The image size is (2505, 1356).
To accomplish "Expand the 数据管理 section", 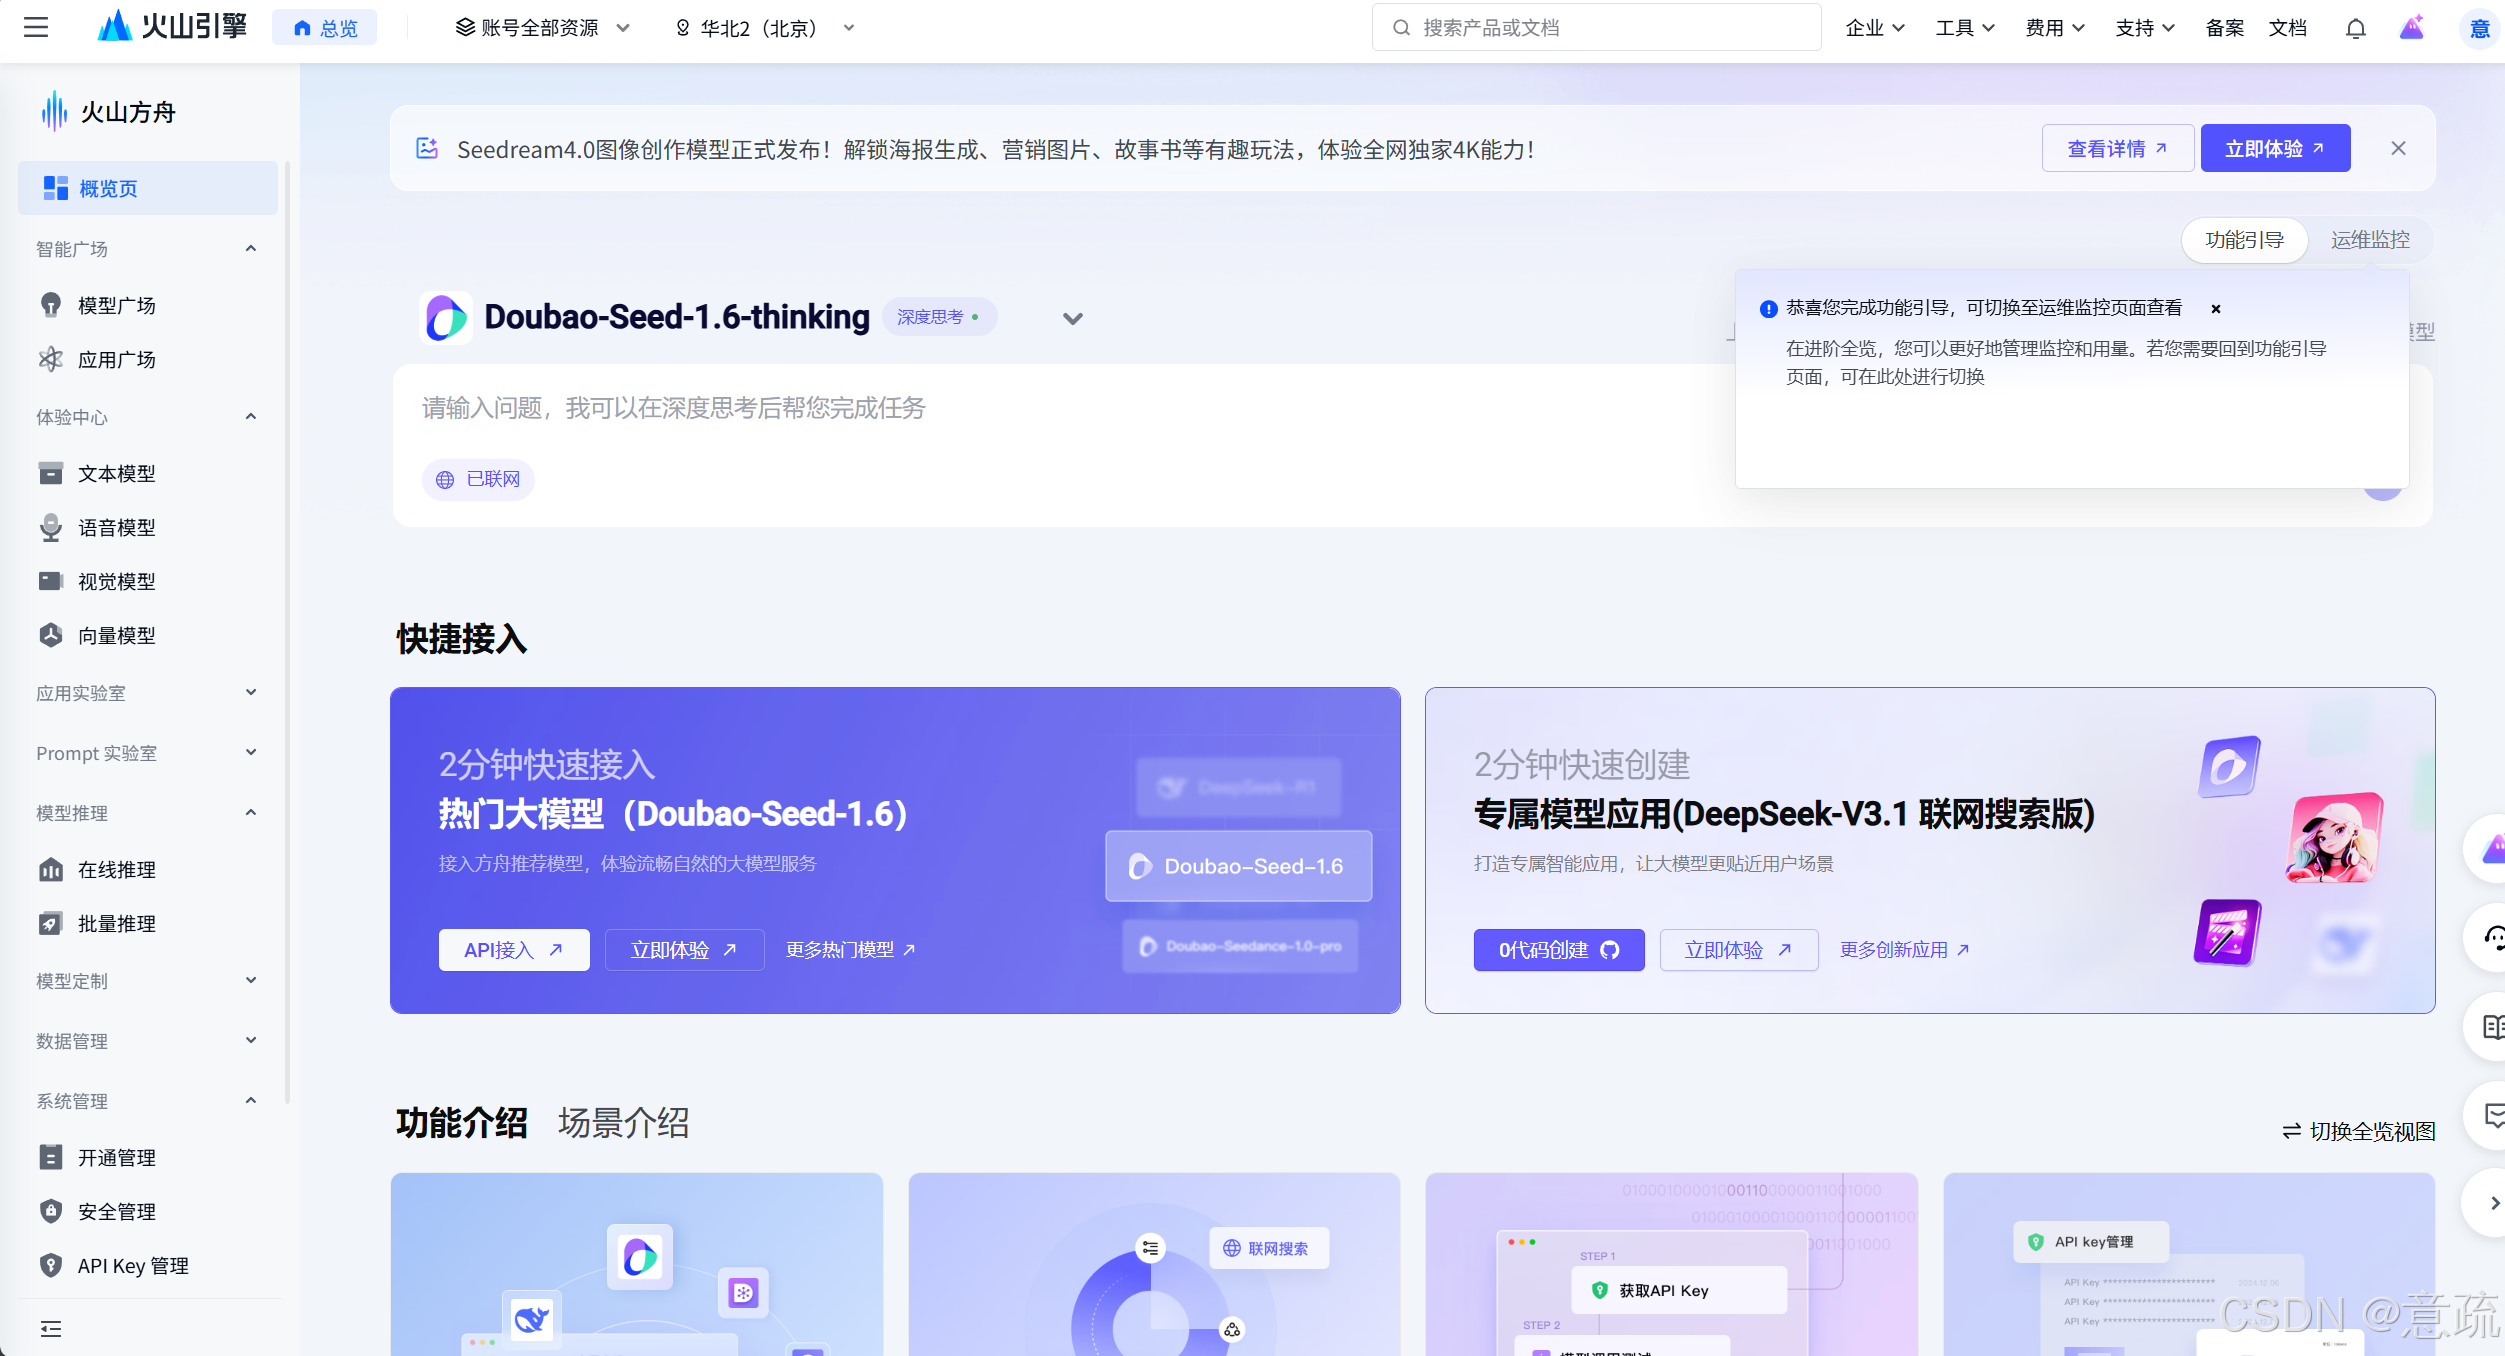I will (x=250, y=1041).
